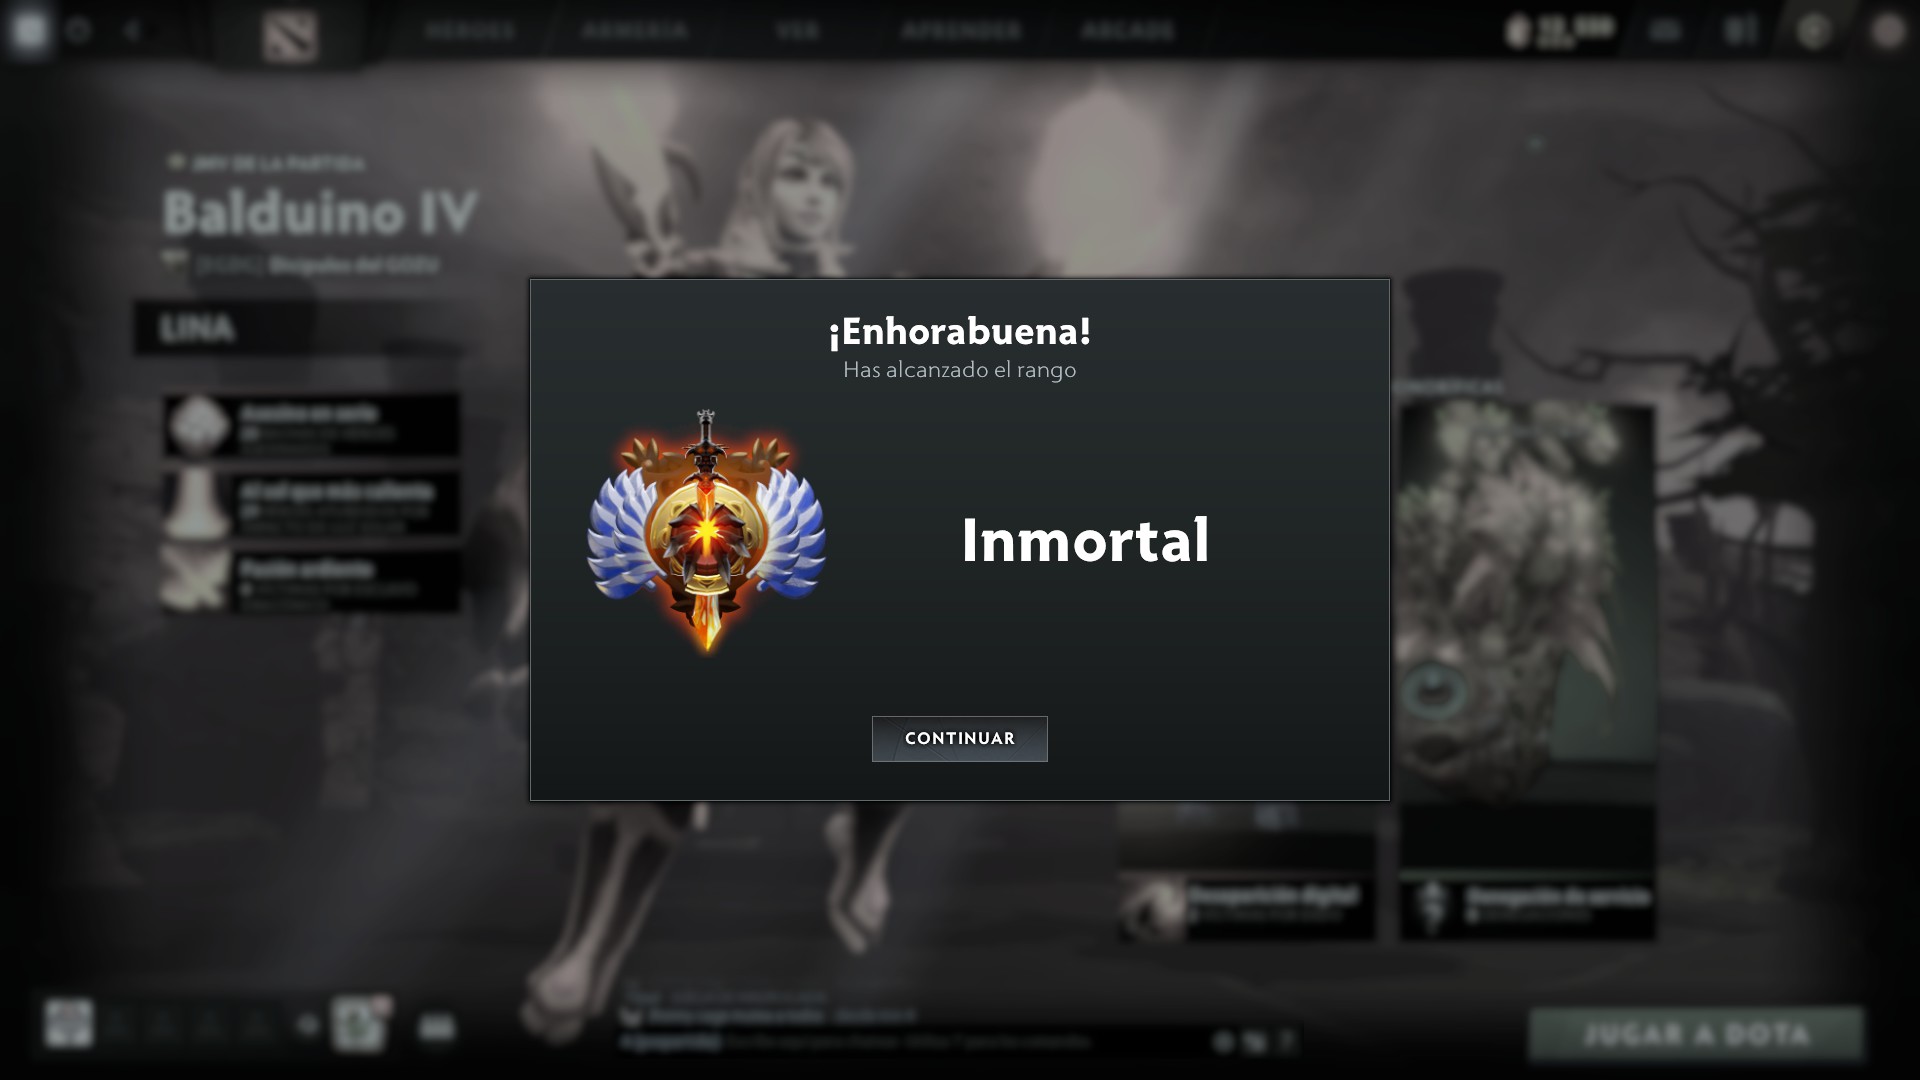
Task: Click the CONTINUAR button
Action: pos(959,738)
